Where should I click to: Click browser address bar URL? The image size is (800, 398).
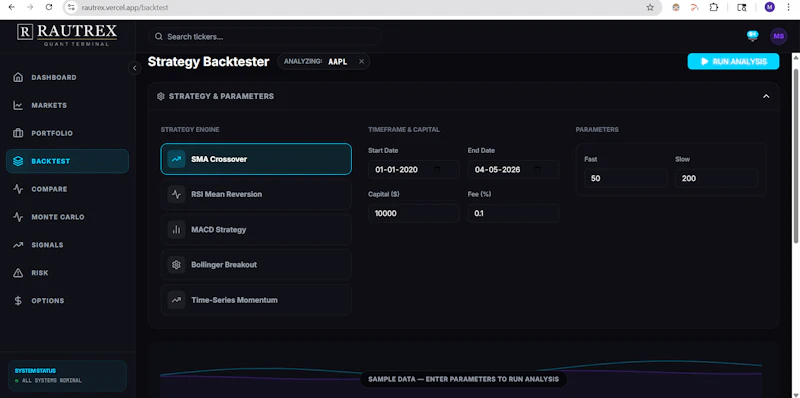click(125, 8)
